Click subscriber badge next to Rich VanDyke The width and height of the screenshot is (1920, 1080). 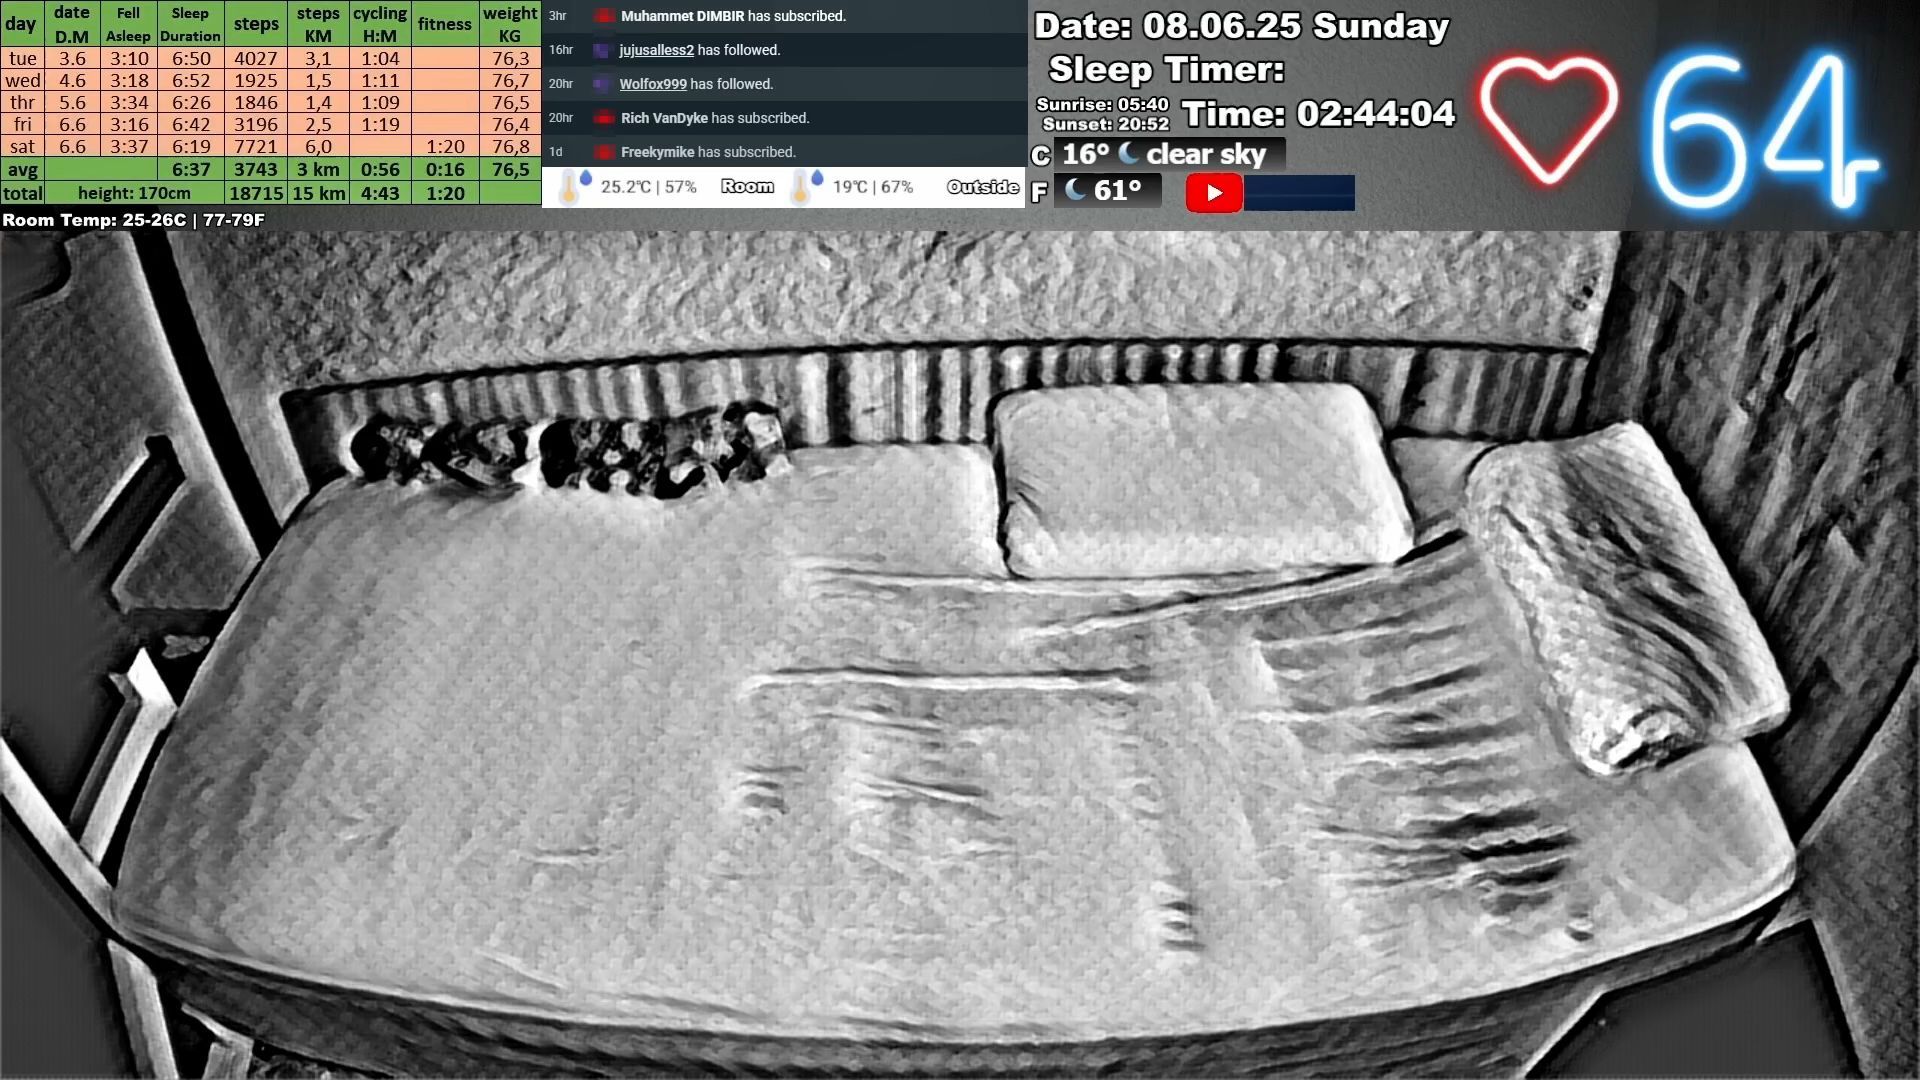[604, 118]
